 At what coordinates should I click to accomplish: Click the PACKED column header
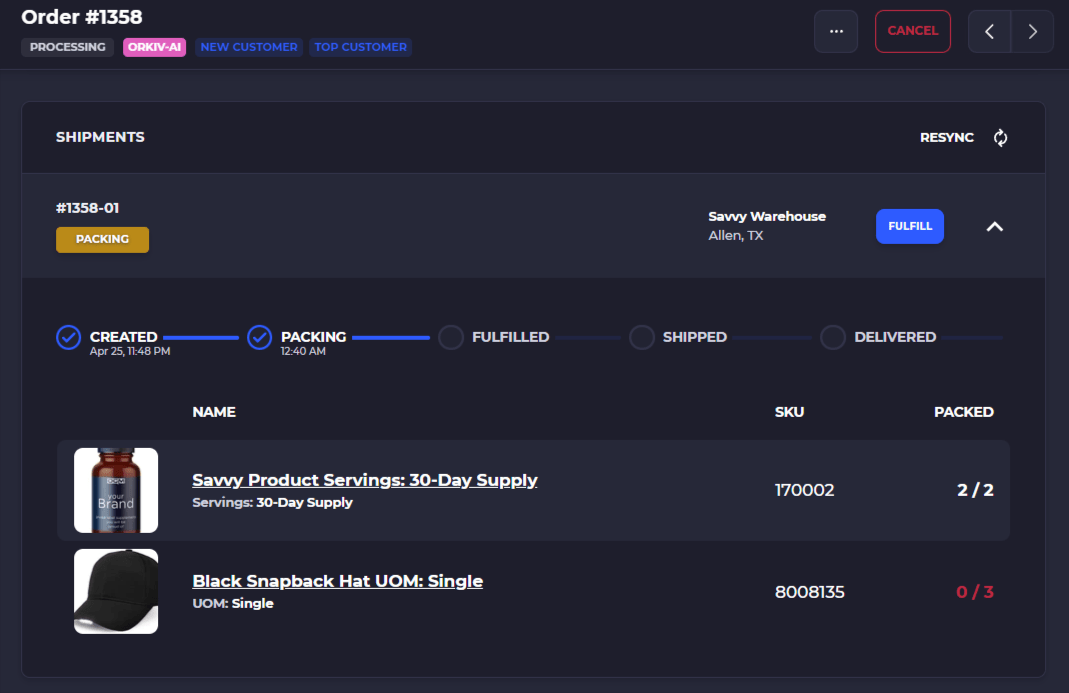[964, 412]
